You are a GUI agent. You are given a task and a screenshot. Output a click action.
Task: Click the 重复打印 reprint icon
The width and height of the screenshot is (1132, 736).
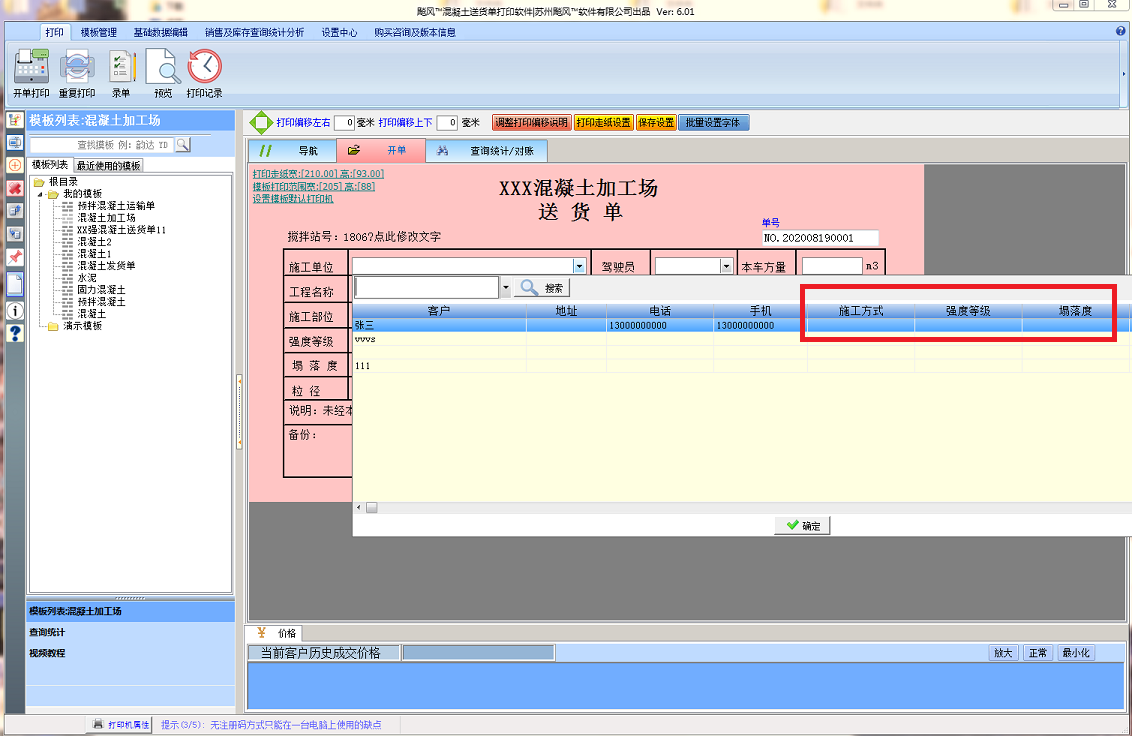pos(77,68)
